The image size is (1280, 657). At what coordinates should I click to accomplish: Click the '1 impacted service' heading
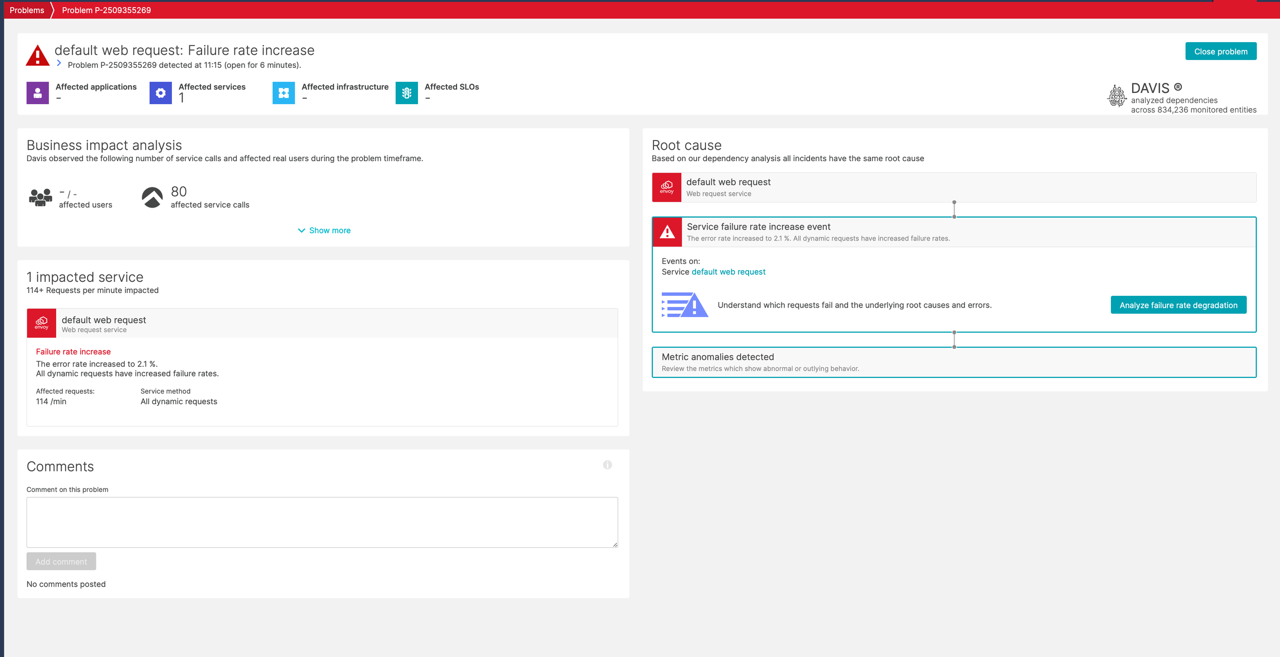tap(85, 277)
